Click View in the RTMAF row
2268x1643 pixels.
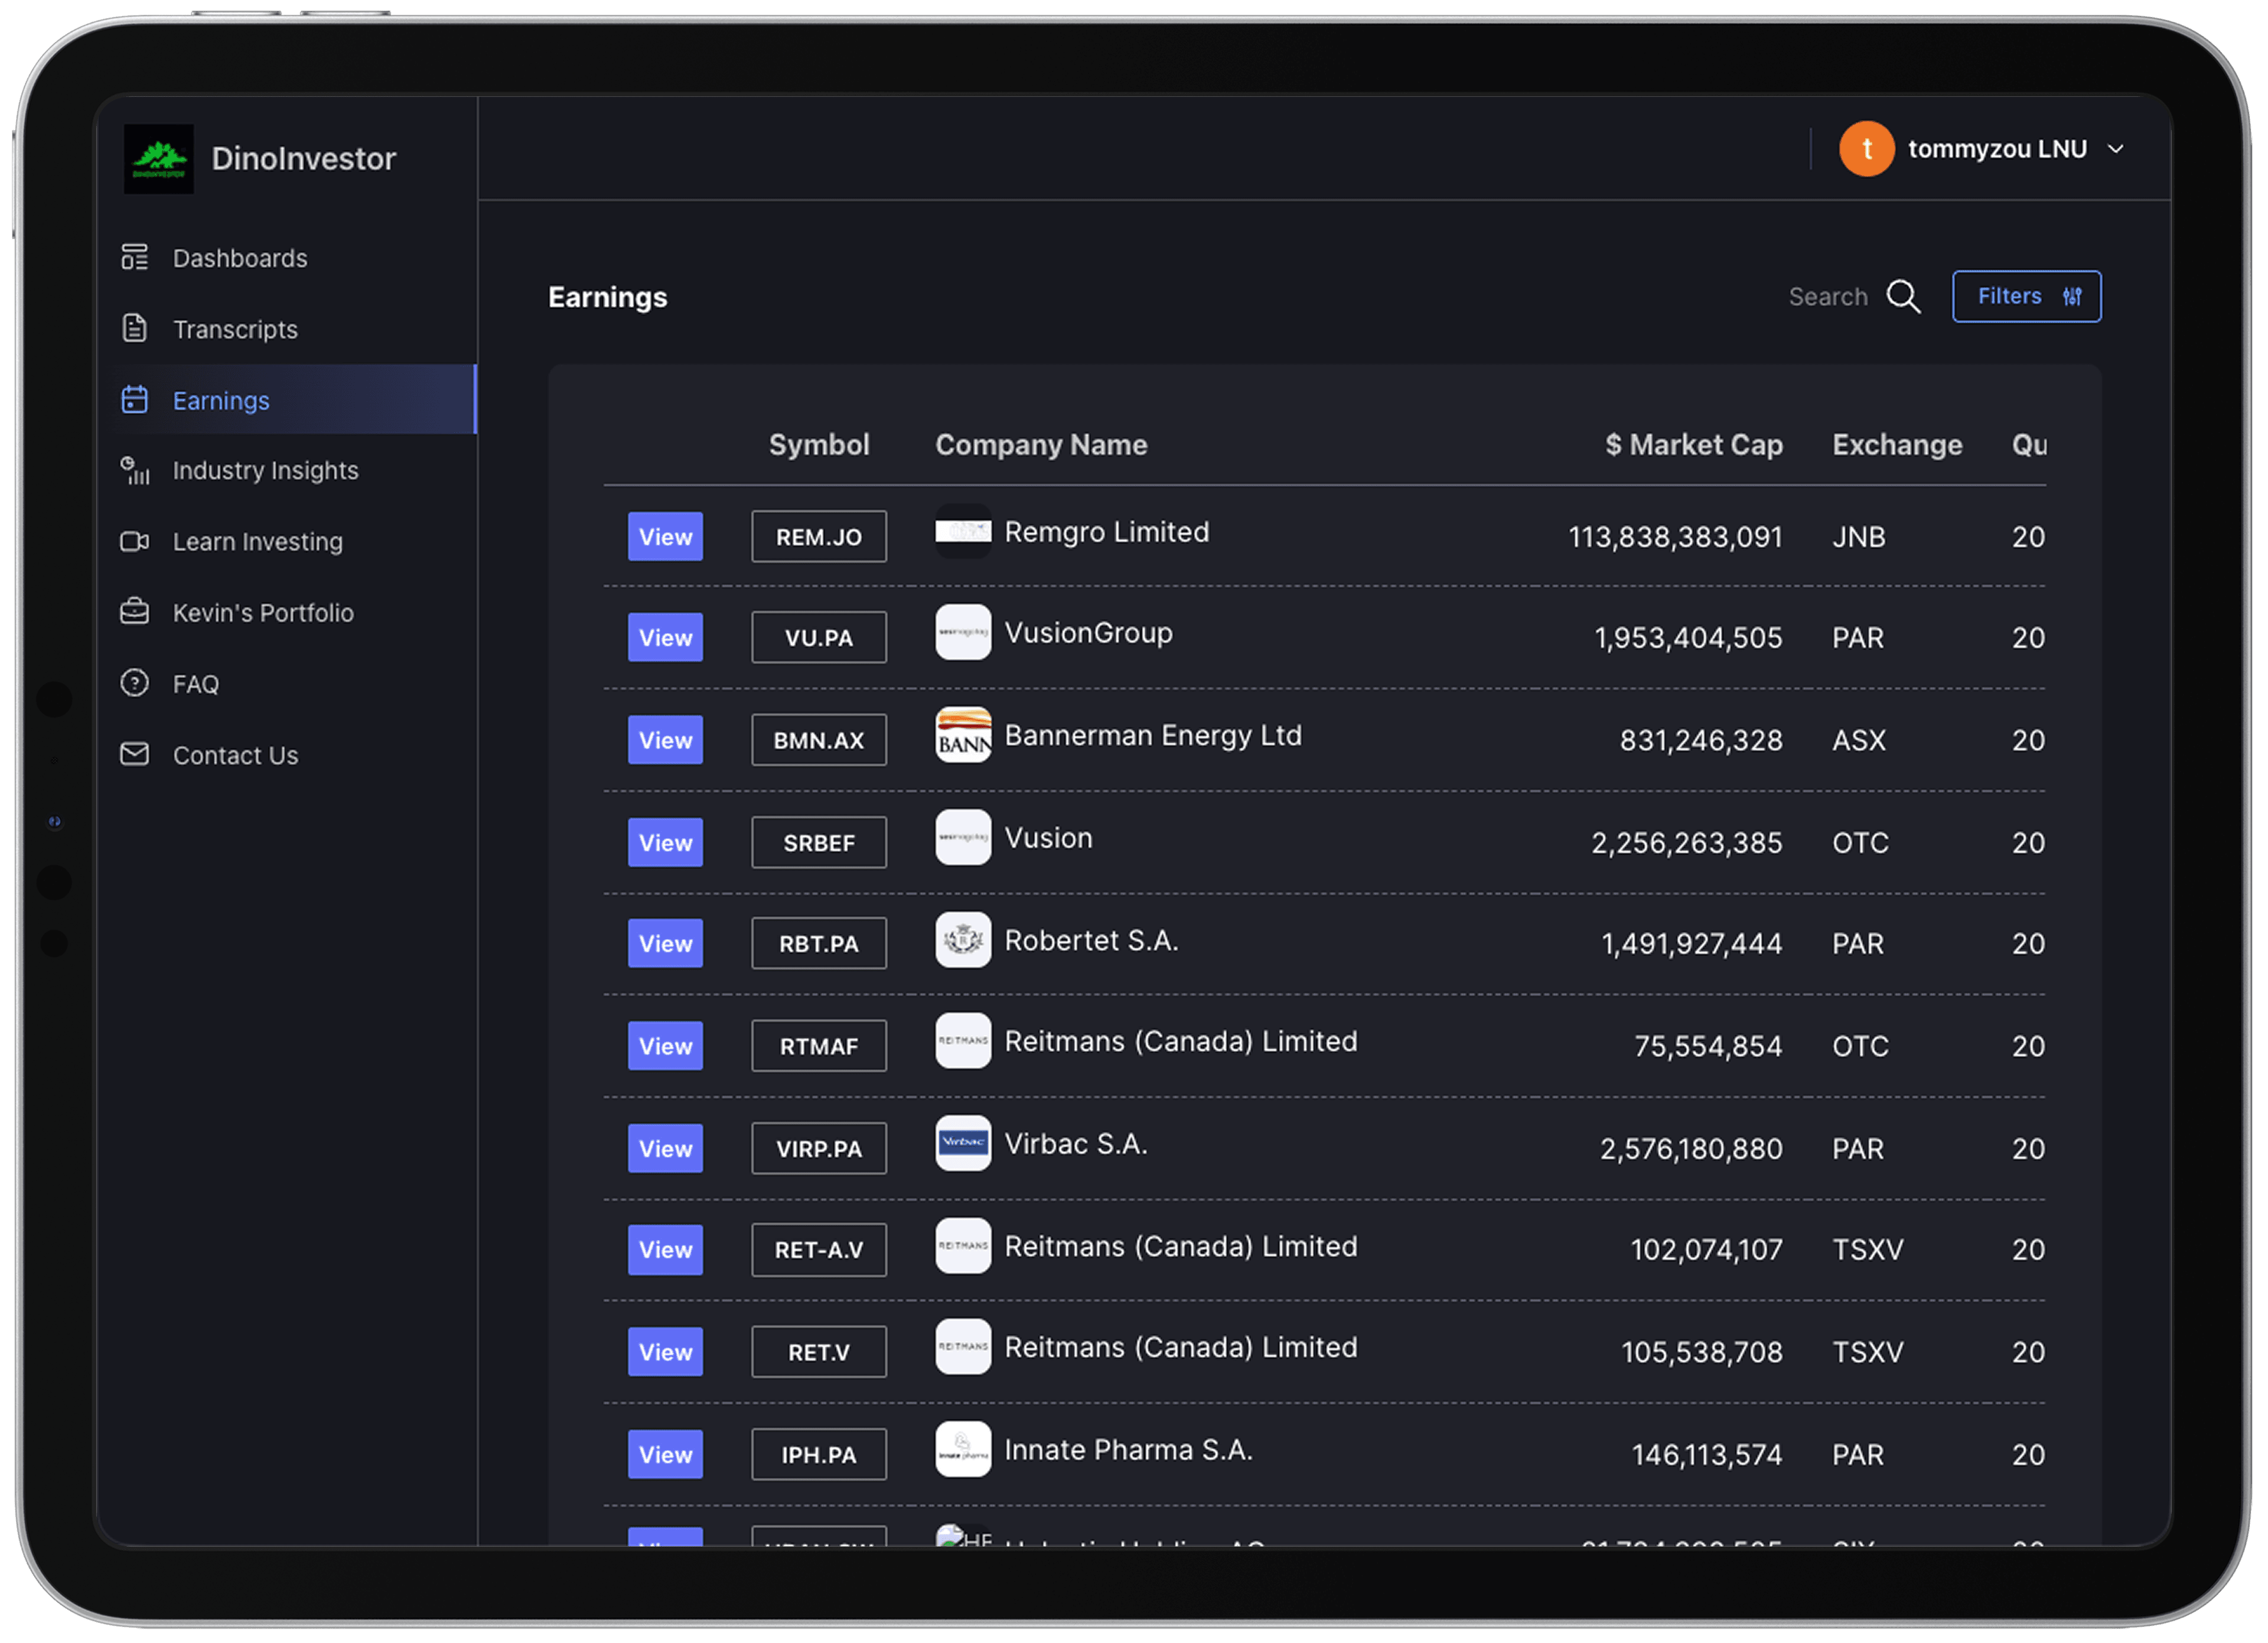tap(665, 1047)
